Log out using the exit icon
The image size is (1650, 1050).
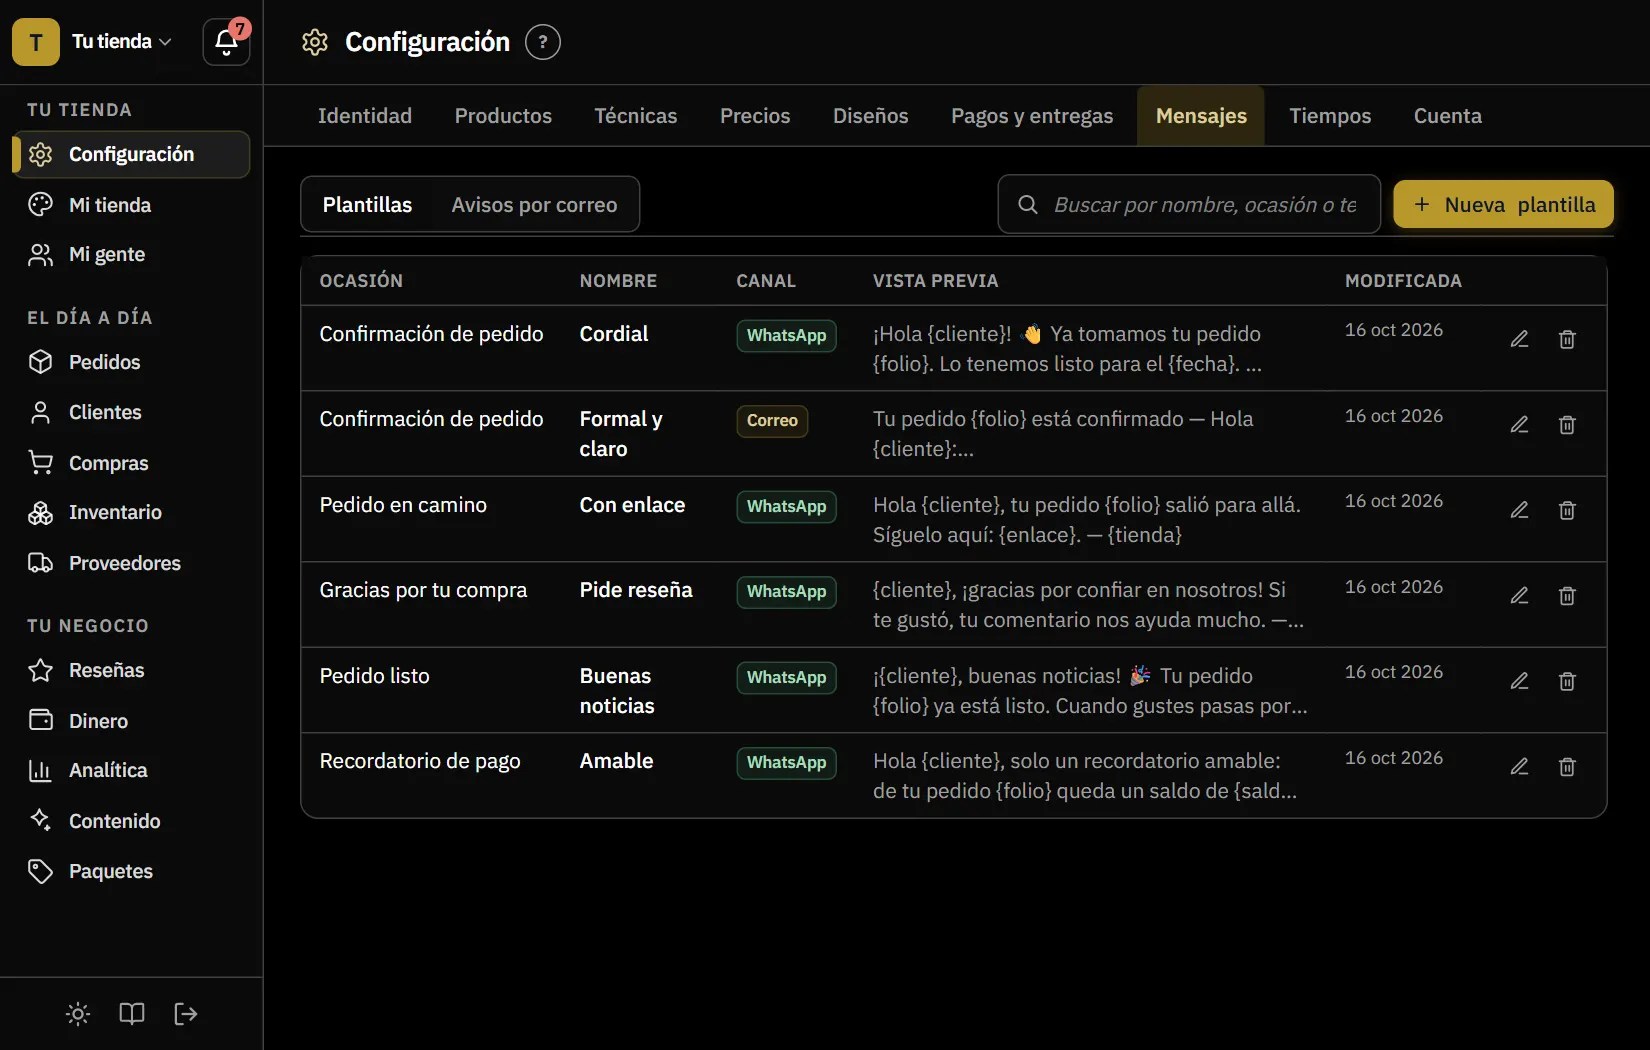186,1014
